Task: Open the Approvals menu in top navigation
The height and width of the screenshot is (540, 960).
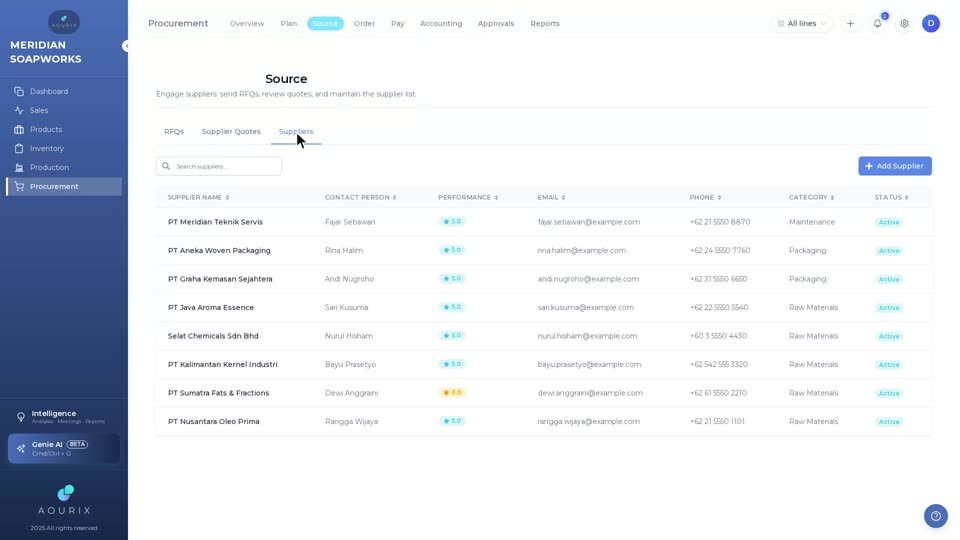Action: (x=496, y=23)
